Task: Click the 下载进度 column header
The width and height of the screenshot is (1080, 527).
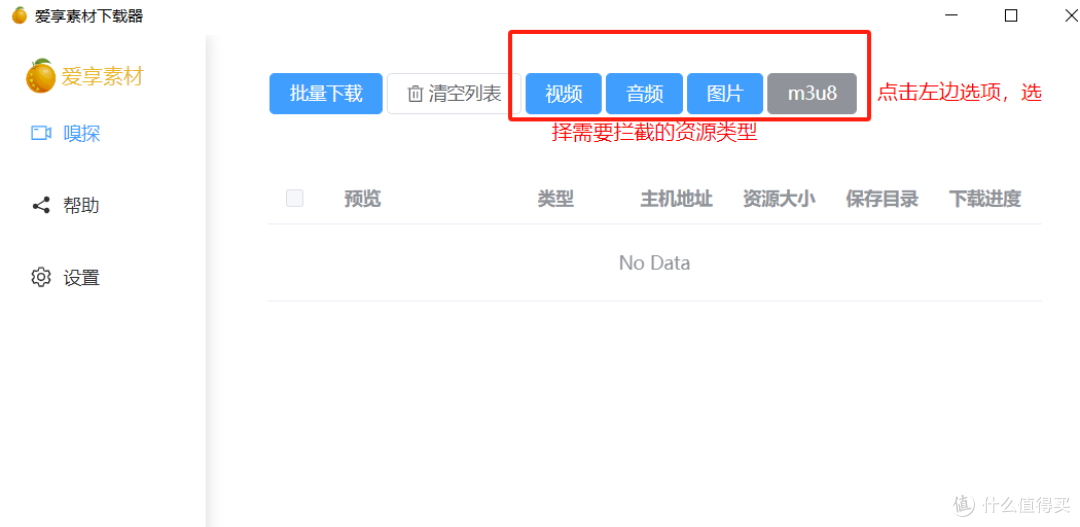Action: (x=984, y=199)
